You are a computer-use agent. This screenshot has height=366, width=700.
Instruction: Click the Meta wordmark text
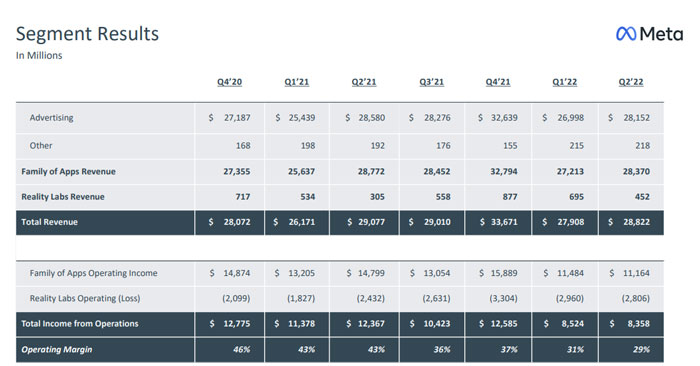661,34
